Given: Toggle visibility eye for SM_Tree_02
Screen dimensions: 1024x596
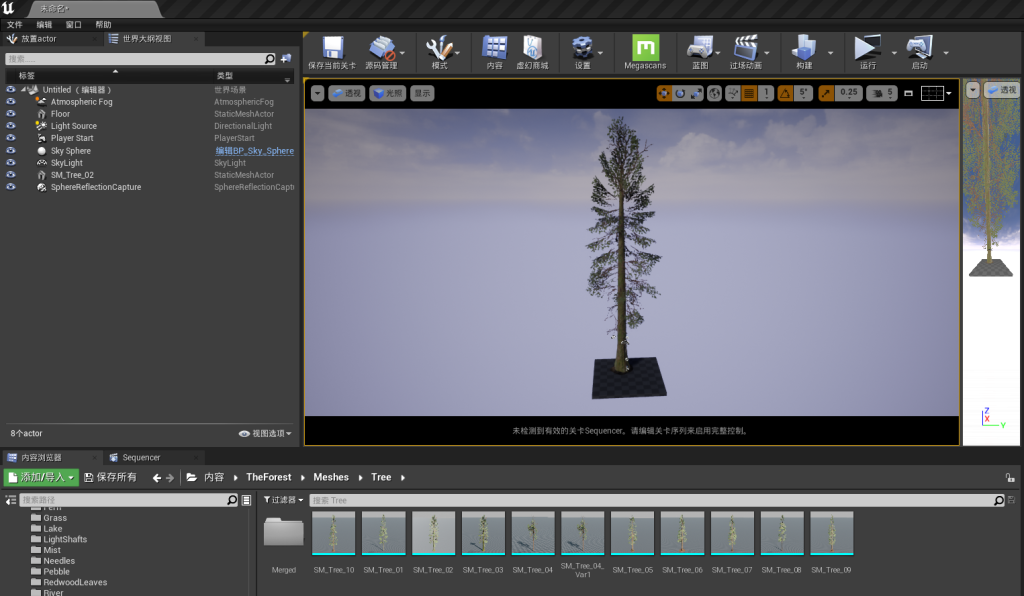Looking at the screenshot, I should pos(11,175).
